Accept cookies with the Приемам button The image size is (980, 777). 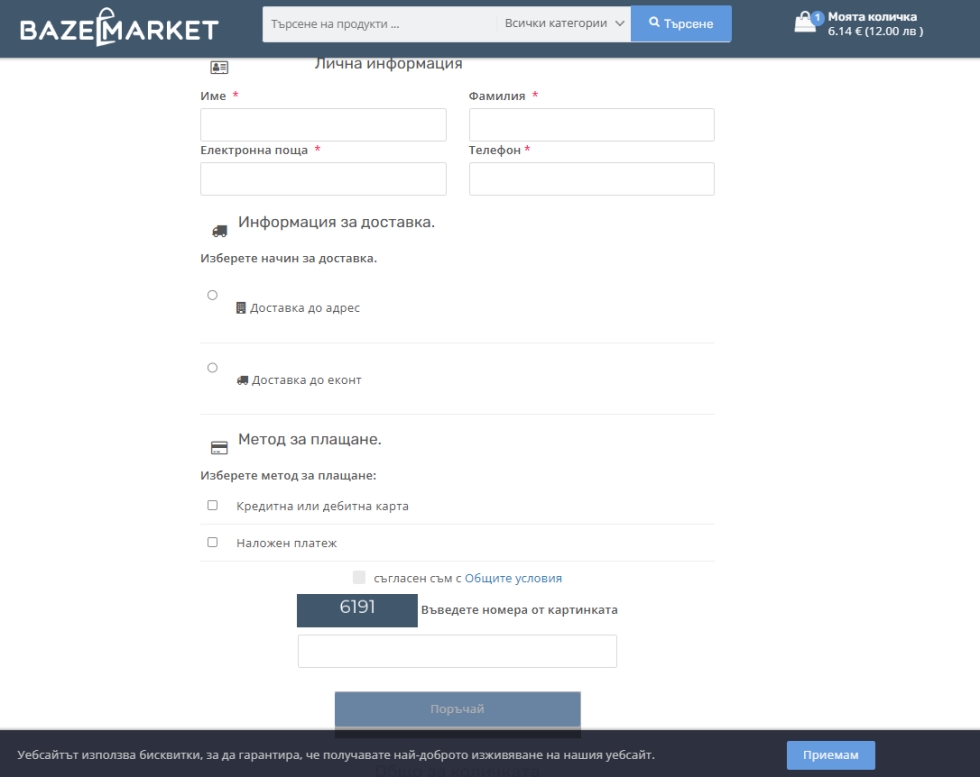[830, 755]
